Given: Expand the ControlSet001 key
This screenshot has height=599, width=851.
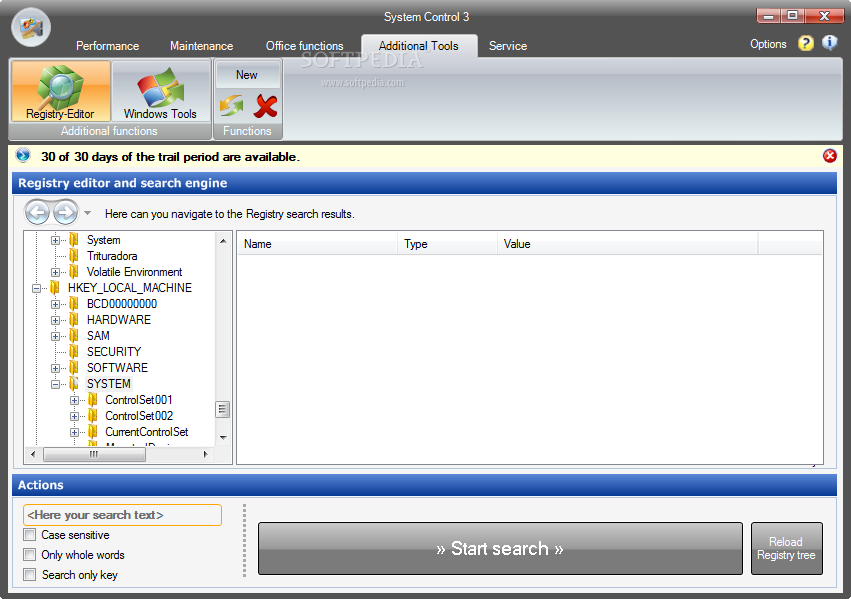Looking at the screenshot, I should [74, 400].
